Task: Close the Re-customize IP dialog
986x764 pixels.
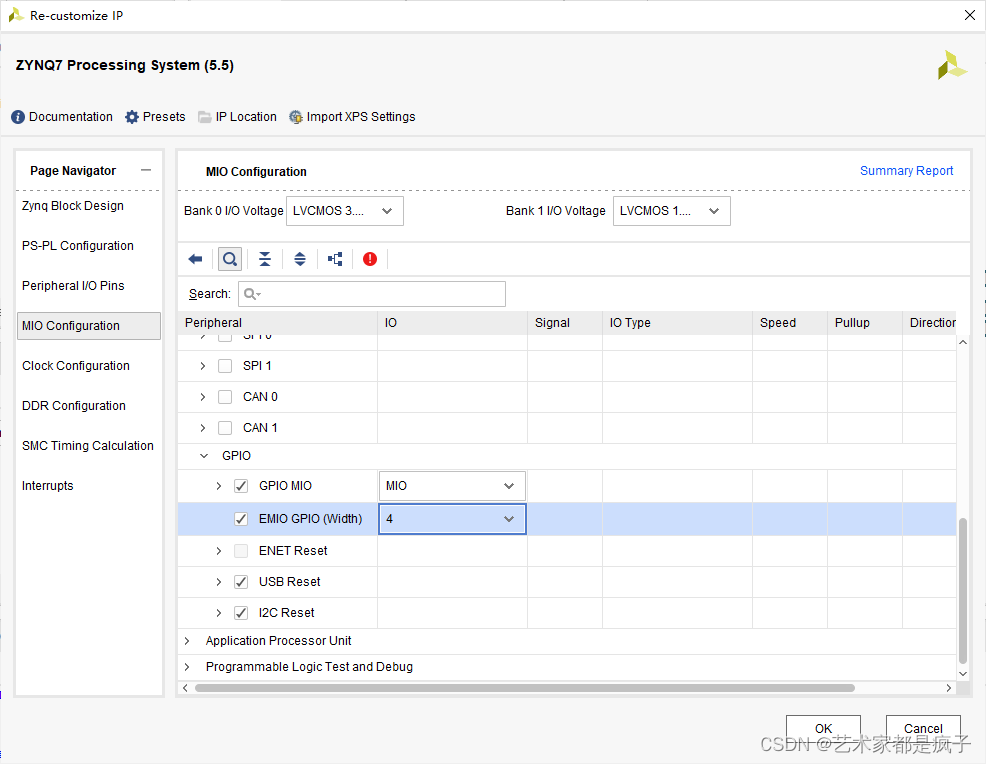Action: click(x=970, y=15)
